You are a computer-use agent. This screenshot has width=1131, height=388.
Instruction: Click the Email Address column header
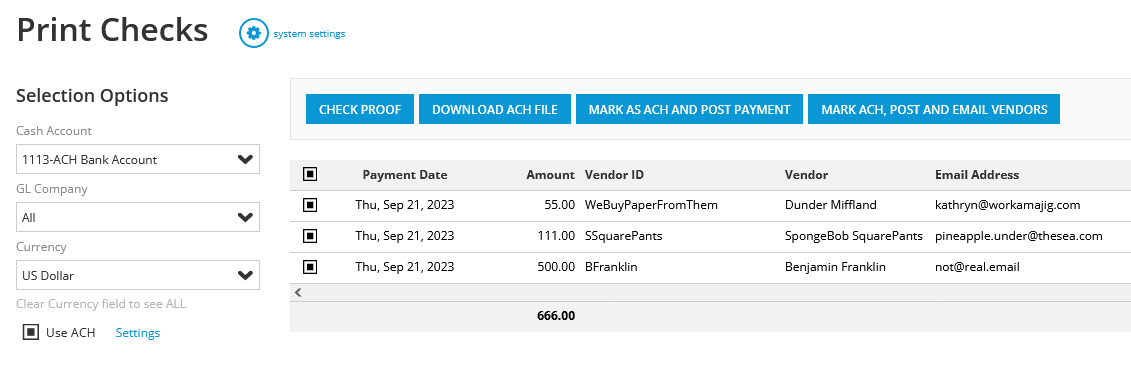coord(977,175)
